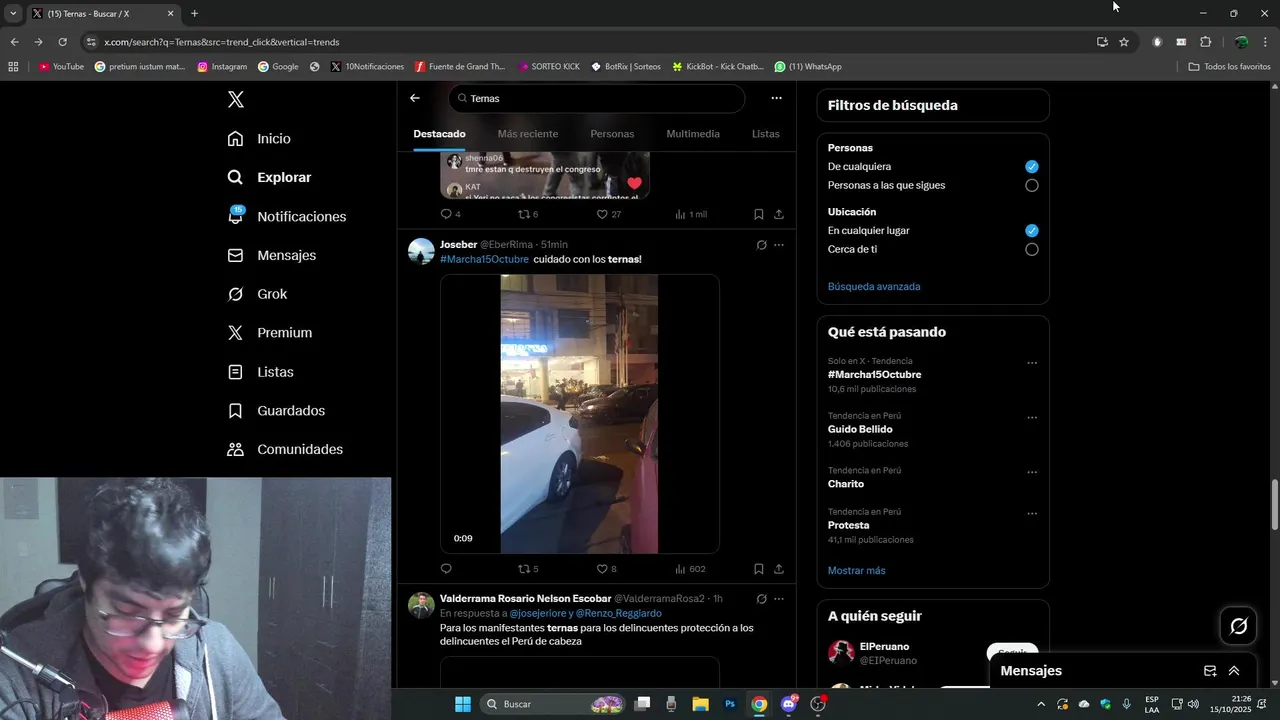
Task: Switch to Listas search tab
Action: pyautogui.click(x=766, y=134)
